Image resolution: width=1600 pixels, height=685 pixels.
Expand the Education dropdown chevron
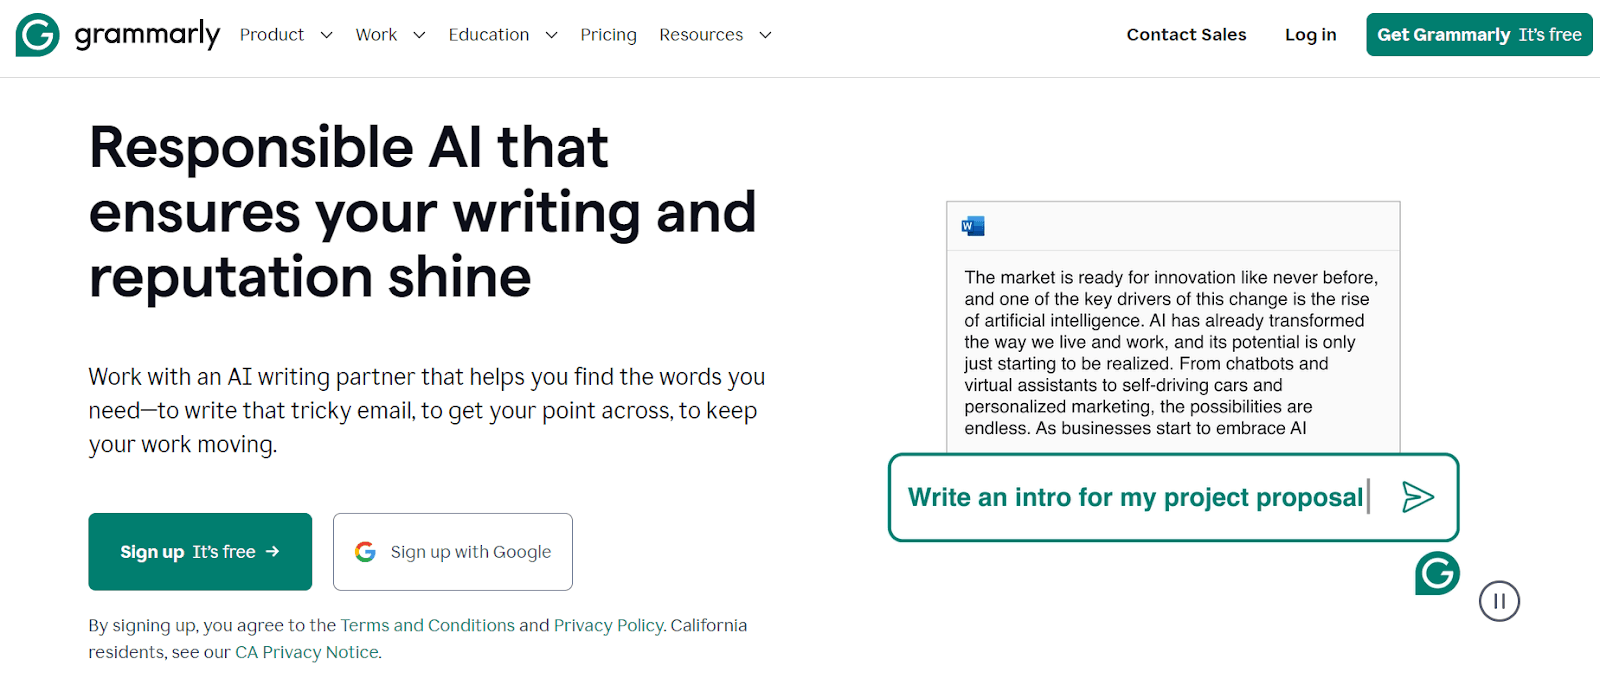point(551,35)
